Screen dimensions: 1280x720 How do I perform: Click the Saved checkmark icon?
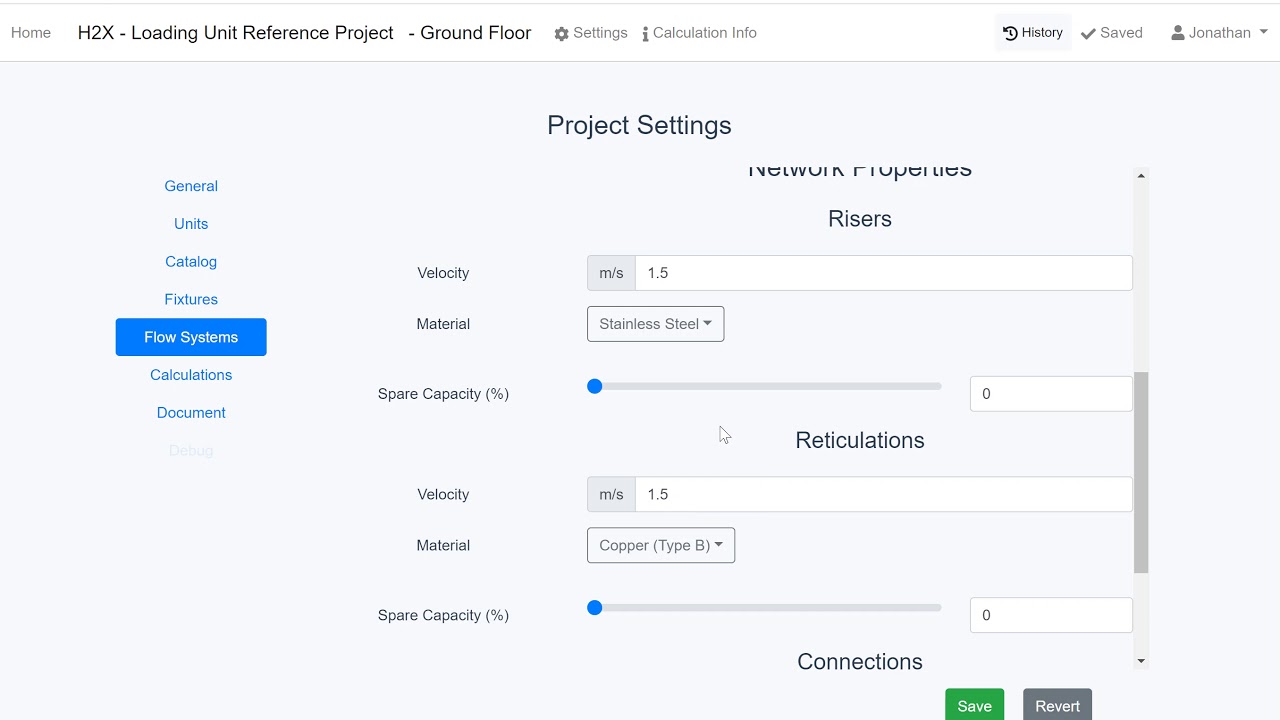coord(1088,34)
